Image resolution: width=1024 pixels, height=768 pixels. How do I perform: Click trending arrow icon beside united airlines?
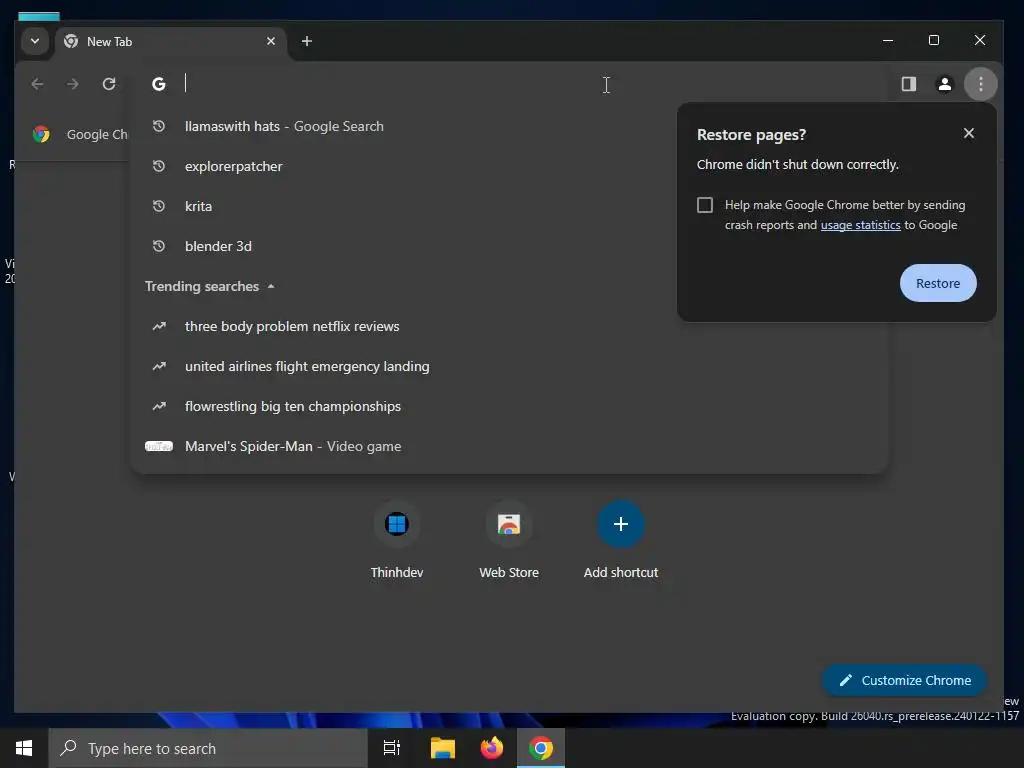click(x=159, y=366)
